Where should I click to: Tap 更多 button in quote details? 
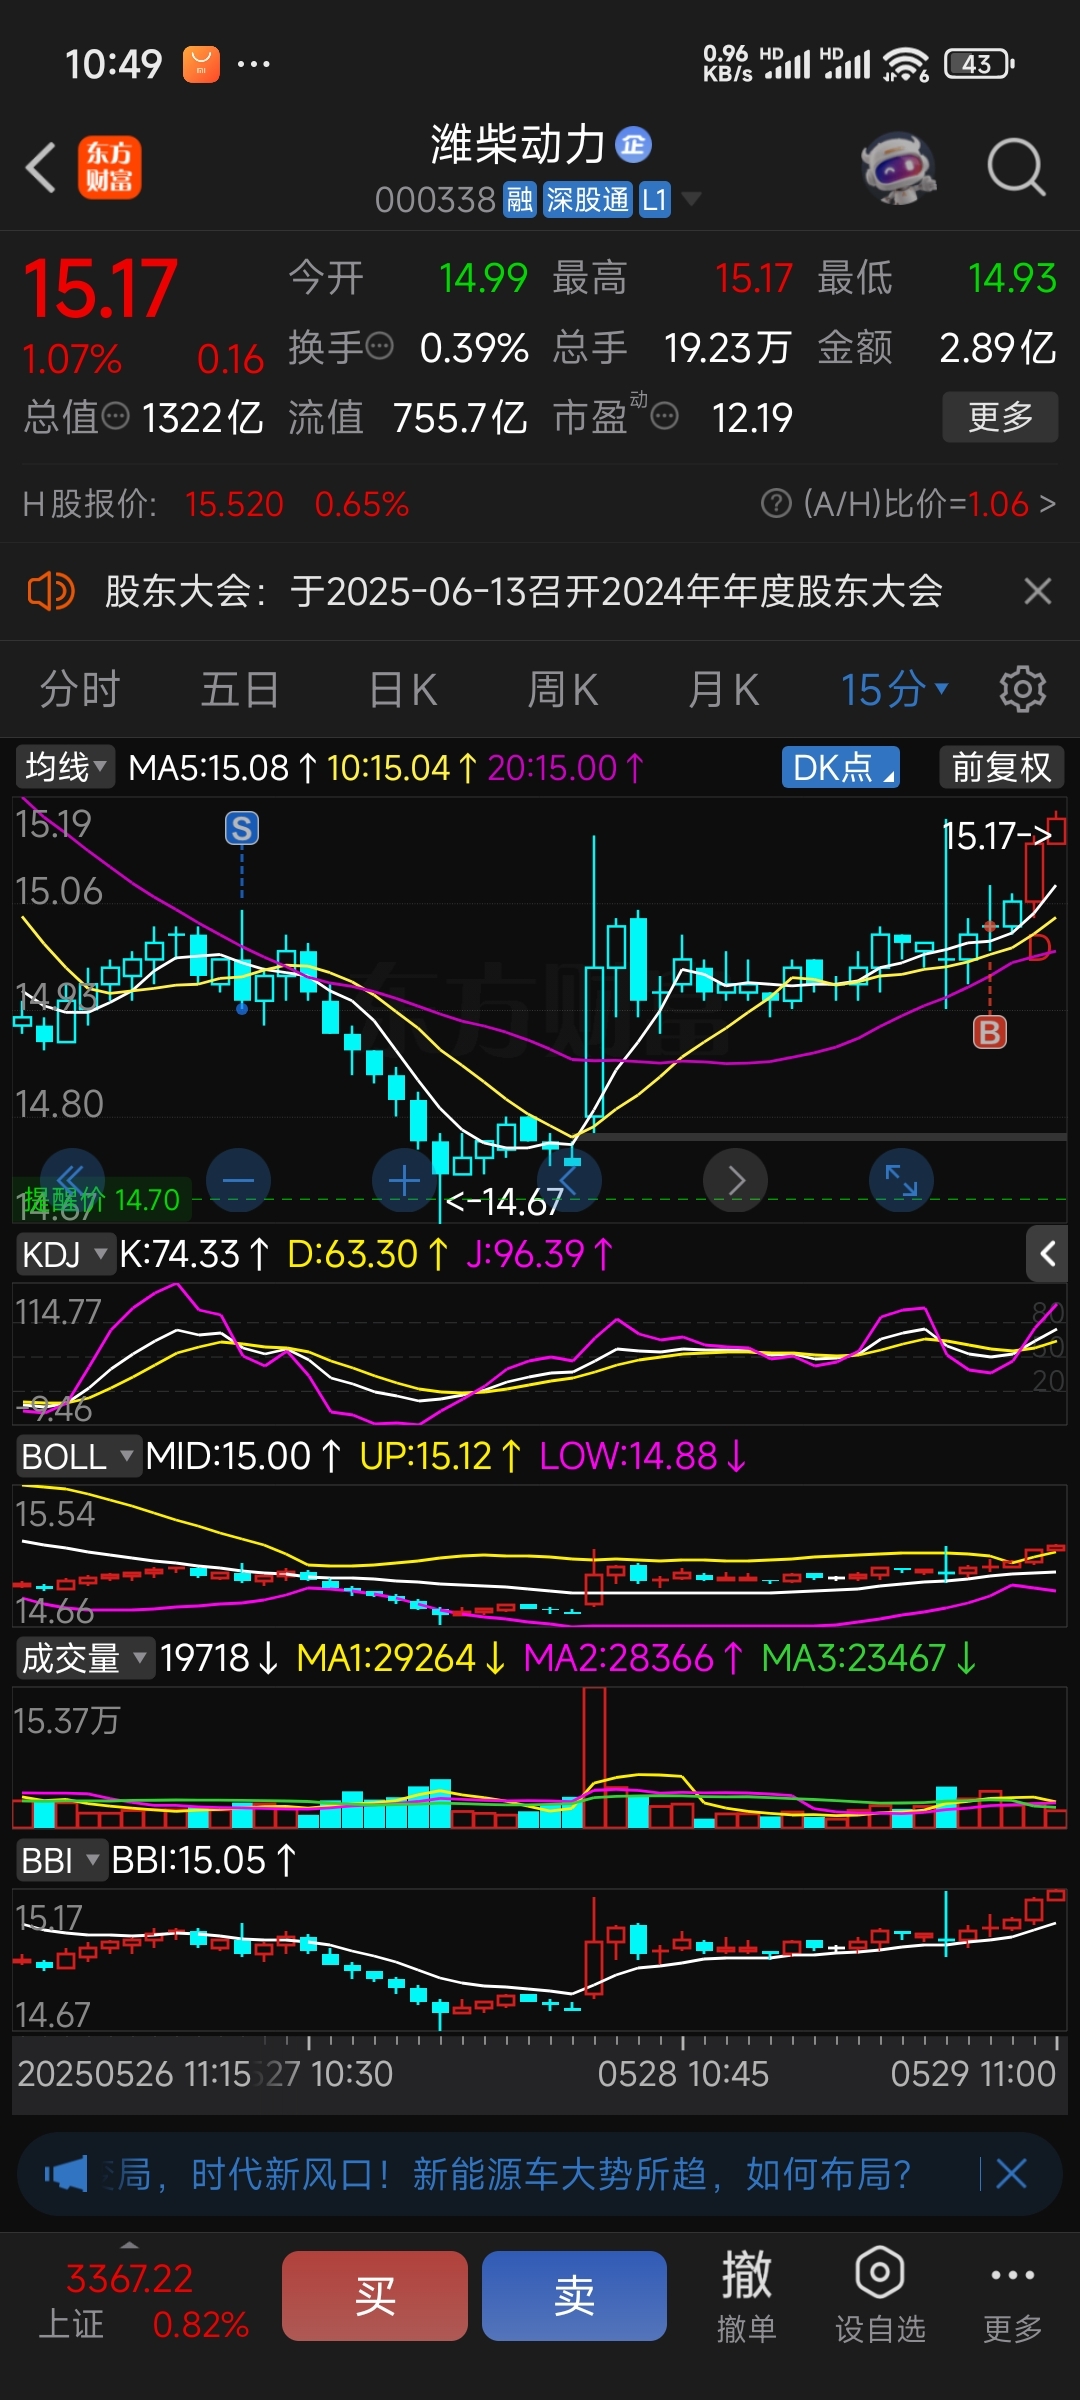pyautogui.click(x=1000, y=416)
